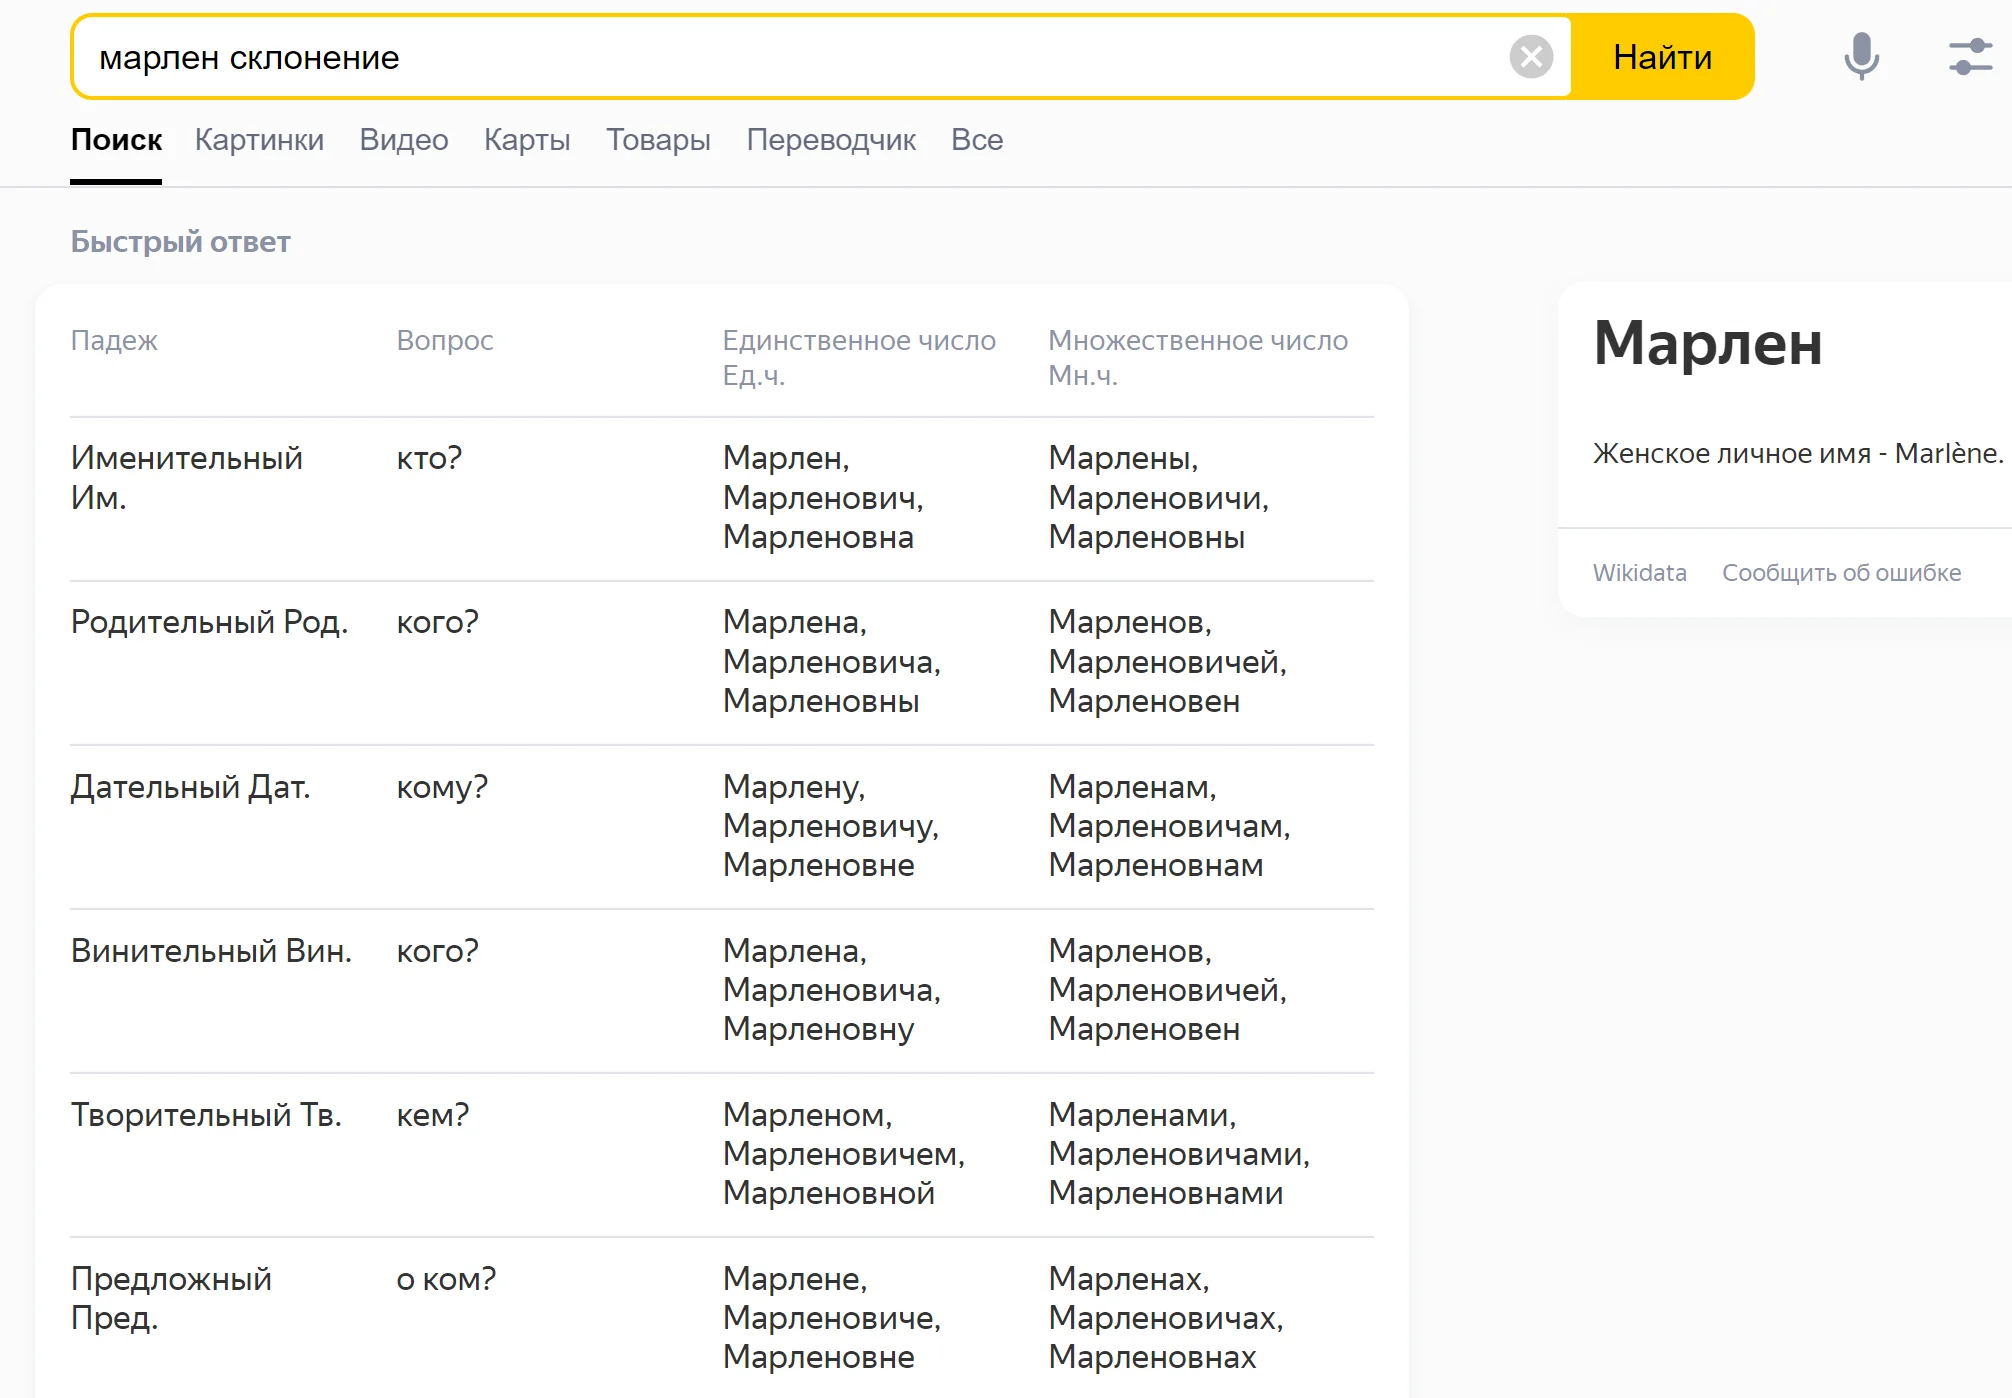Image resolution: width=2012 pixels, height=1398 pixels.
Task: Expand the Все services menu
Action: (976, 140)
